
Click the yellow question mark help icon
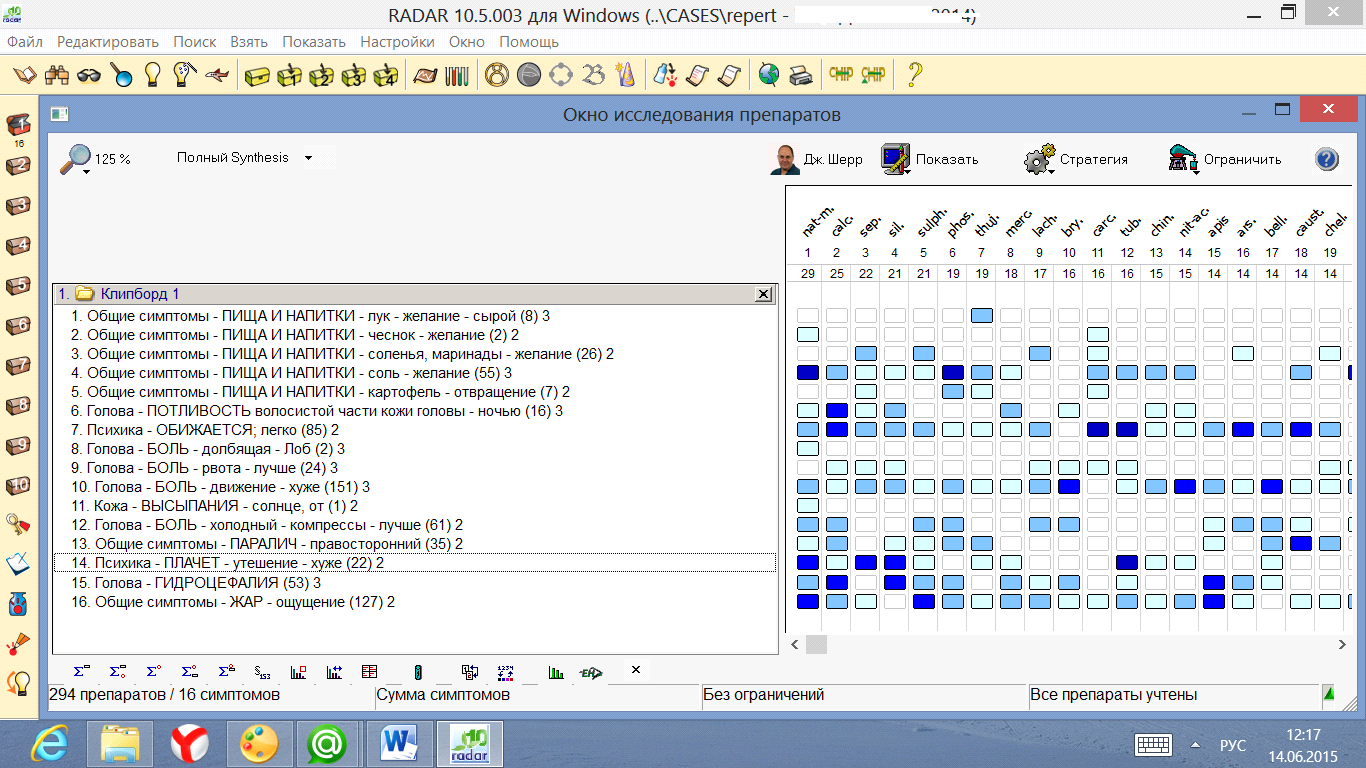(x=913, y=75)
